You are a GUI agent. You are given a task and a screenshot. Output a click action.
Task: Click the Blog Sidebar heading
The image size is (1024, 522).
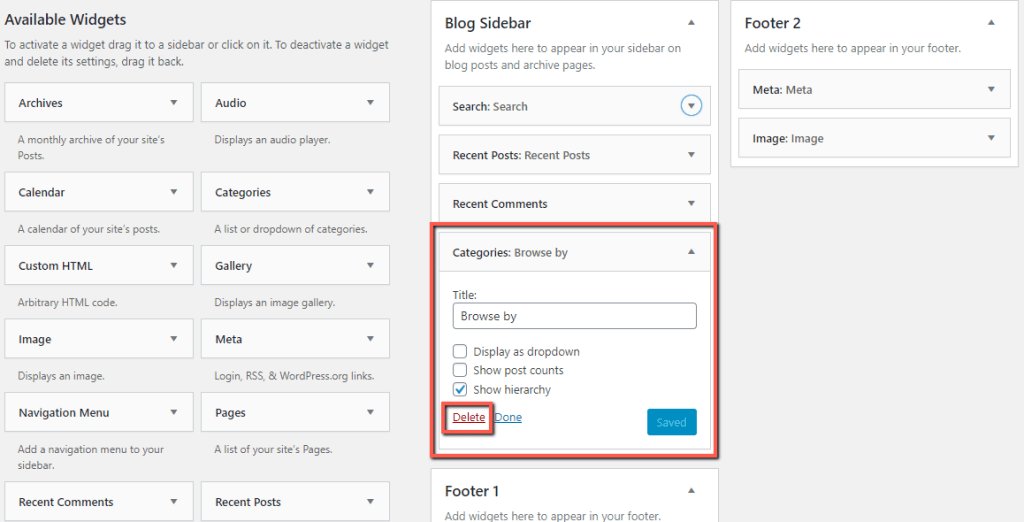click(x=488, y=23)
